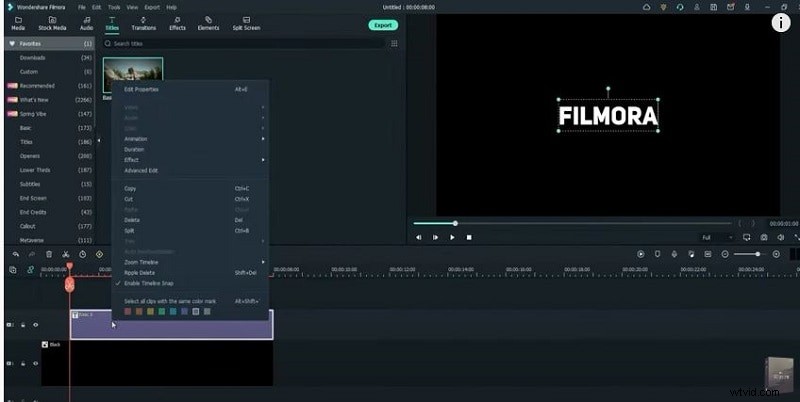Toggle the auto ripple link icon
Screen dimensions: 800x402
30,270
